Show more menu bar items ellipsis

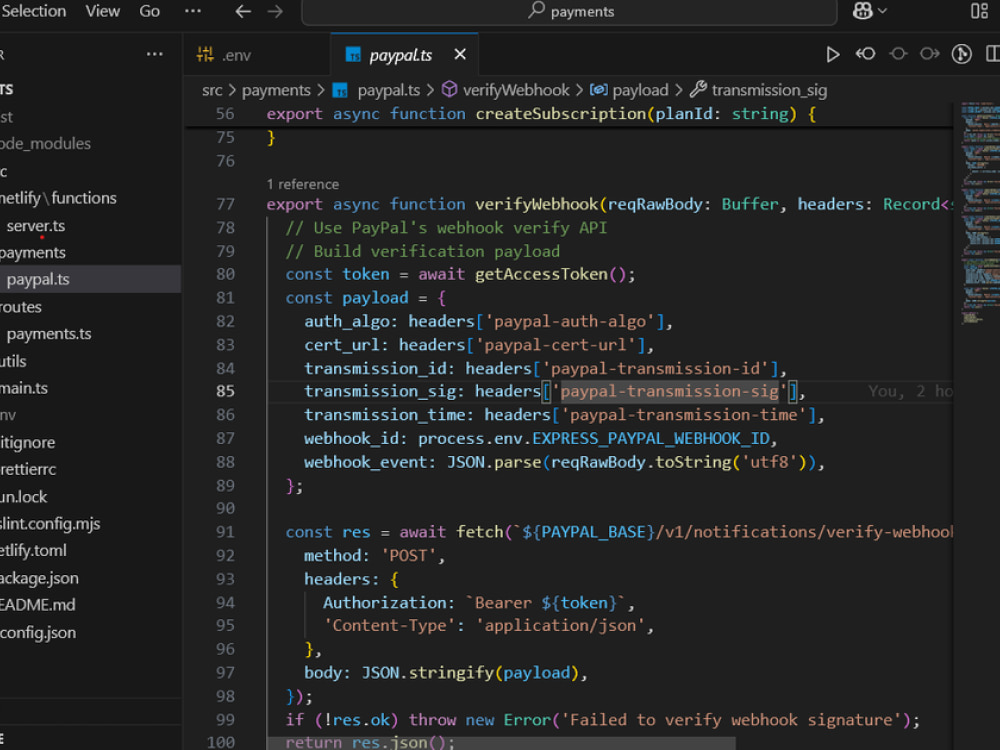tap(193, 11)
